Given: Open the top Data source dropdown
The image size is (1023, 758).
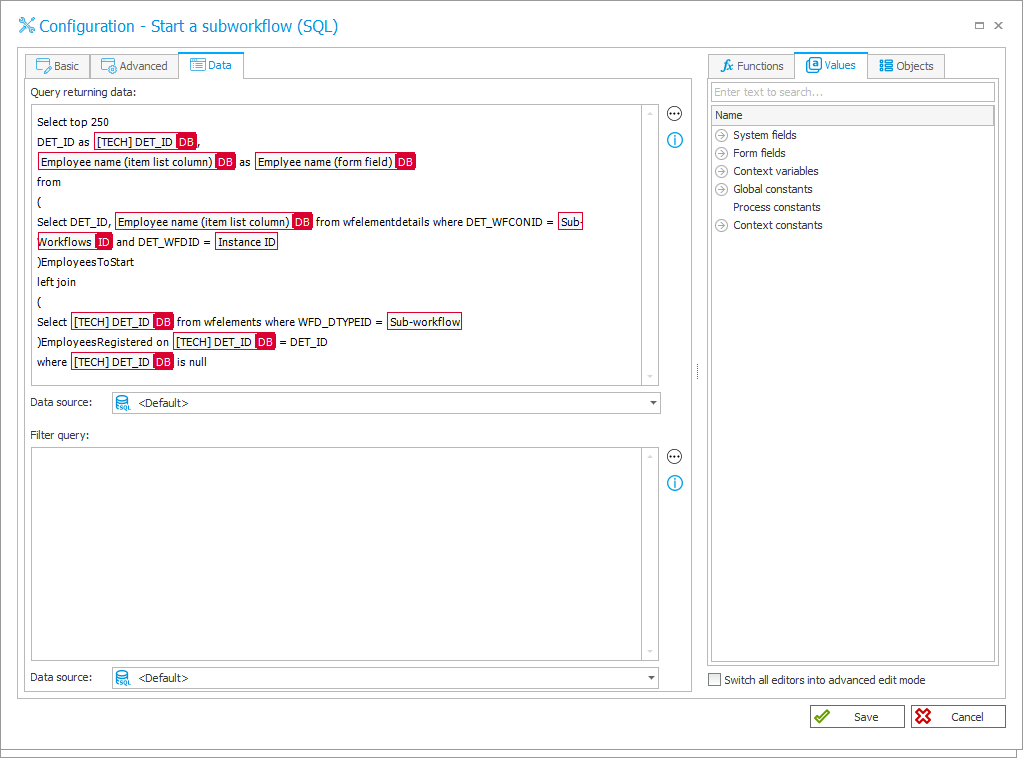Looking at the screenshot, I should (x=654, y=402).
